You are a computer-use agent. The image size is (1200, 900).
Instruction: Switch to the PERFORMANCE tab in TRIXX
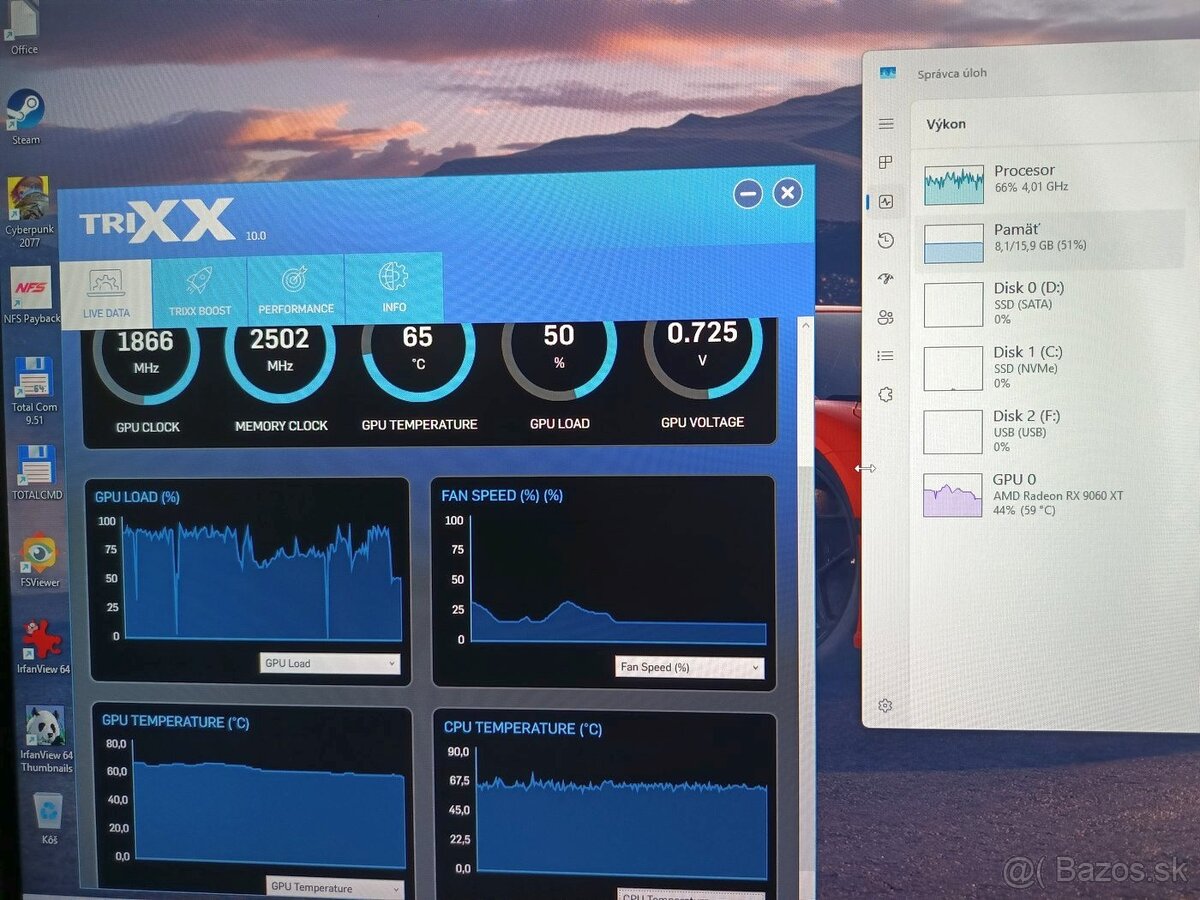tap(296, 290)
